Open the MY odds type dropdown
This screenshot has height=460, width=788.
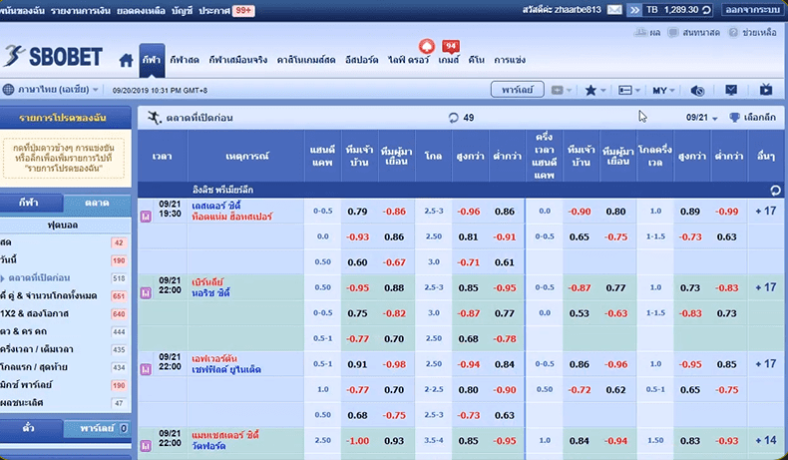coord(663,90)
